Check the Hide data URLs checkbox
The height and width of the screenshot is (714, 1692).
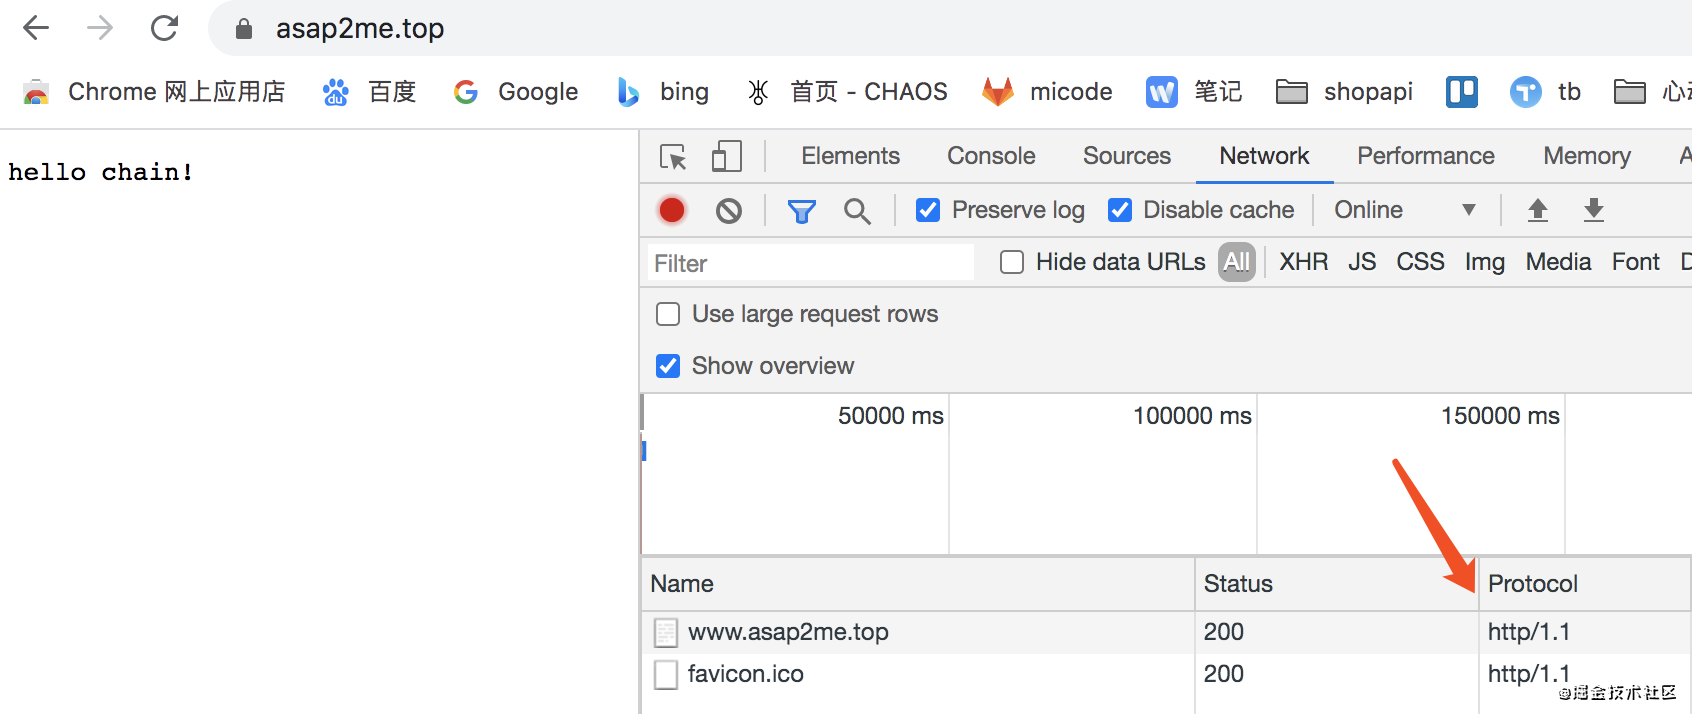click(x=1012, y=262)
